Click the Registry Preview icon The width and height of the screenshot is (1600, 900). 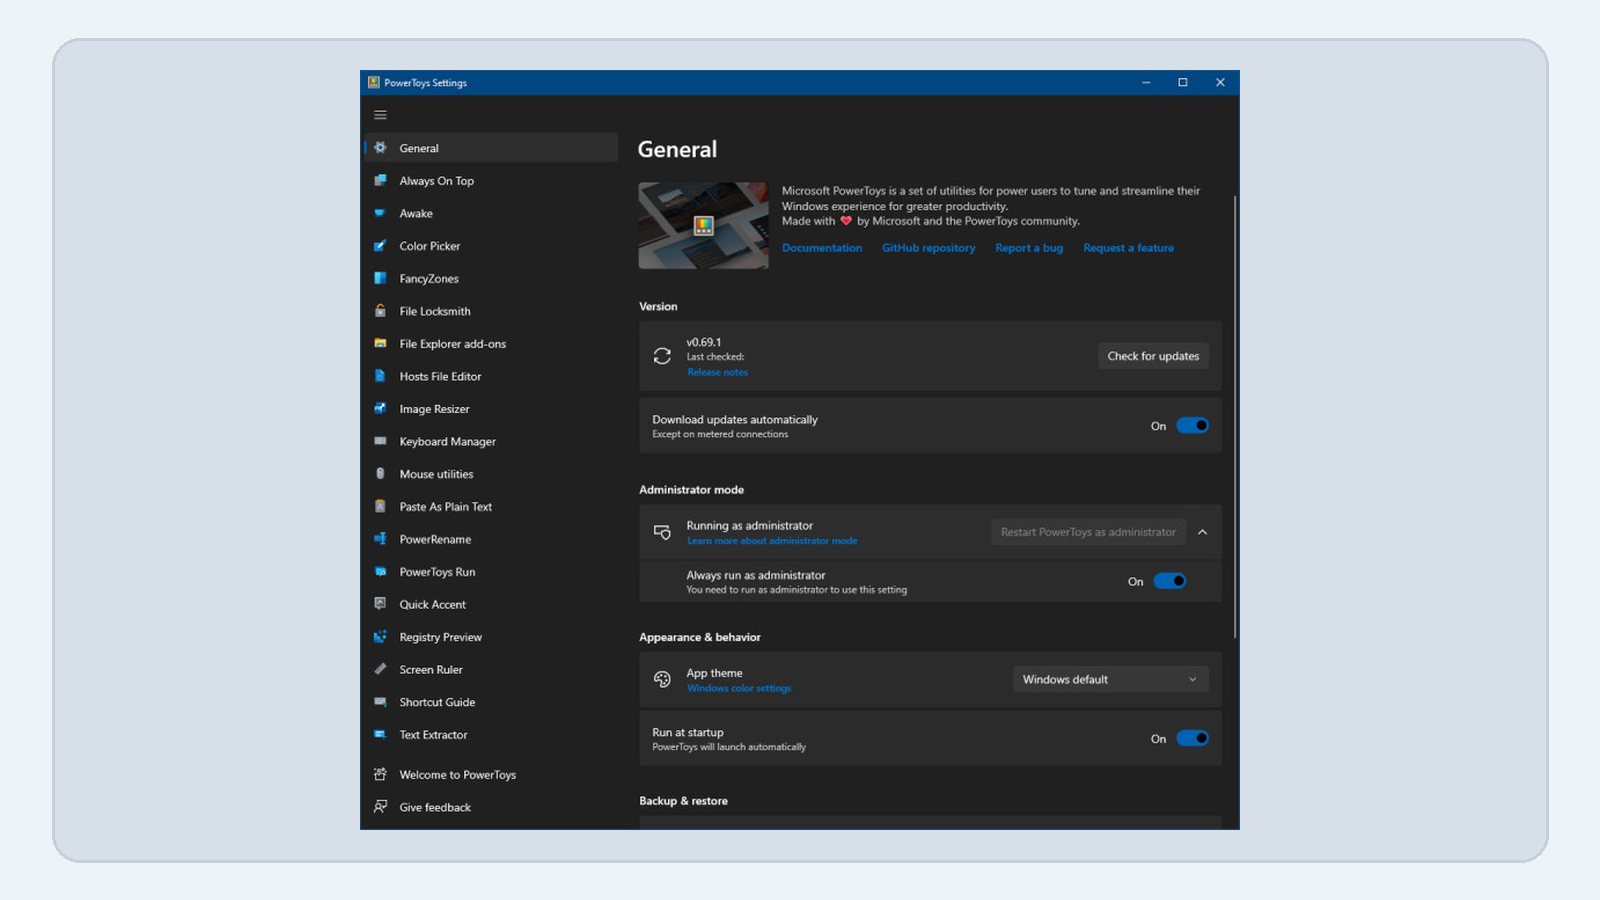click(380, 637)
